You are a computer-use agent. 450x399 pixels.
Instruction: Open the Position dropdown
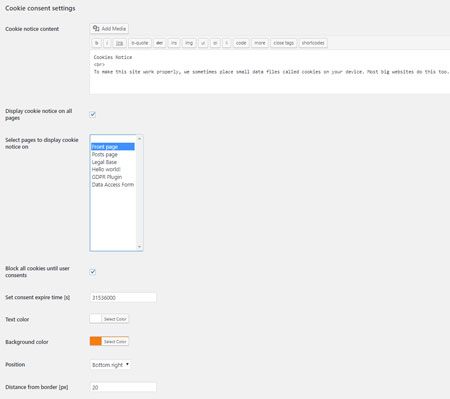click(x=110, y=365)
